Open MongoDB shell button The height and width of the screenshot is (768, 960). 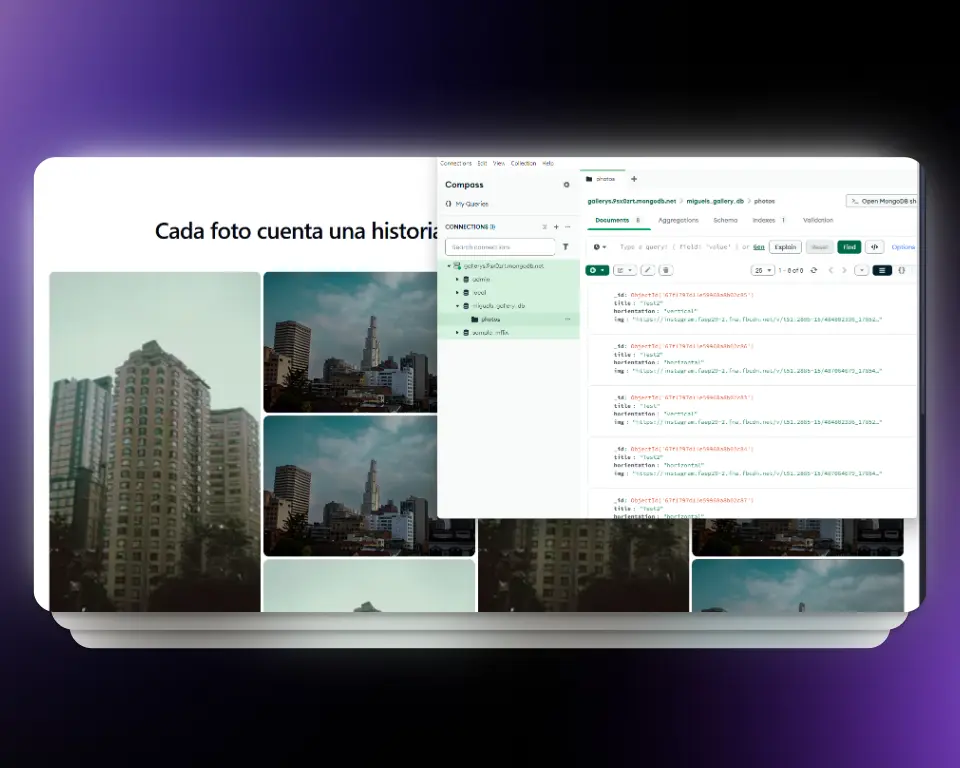coord(882,201)
